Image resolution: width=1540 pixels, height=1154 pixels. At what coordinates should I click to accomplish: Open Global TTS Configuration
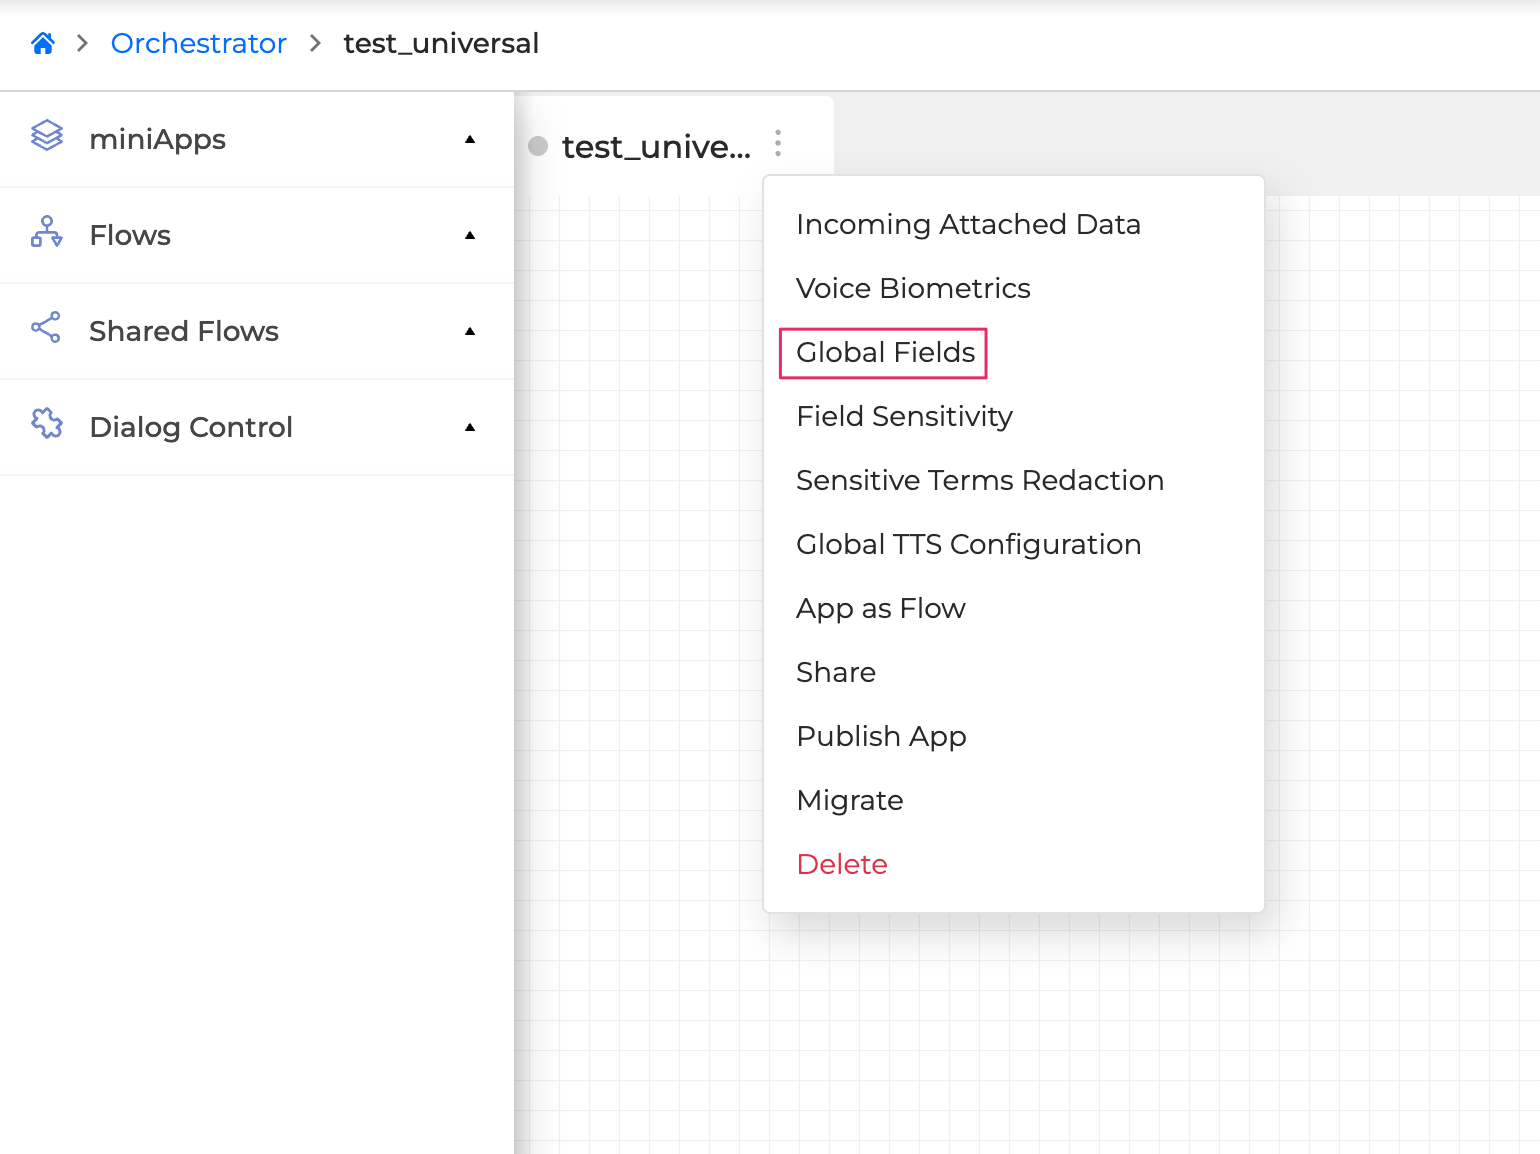tap(968, 544)
